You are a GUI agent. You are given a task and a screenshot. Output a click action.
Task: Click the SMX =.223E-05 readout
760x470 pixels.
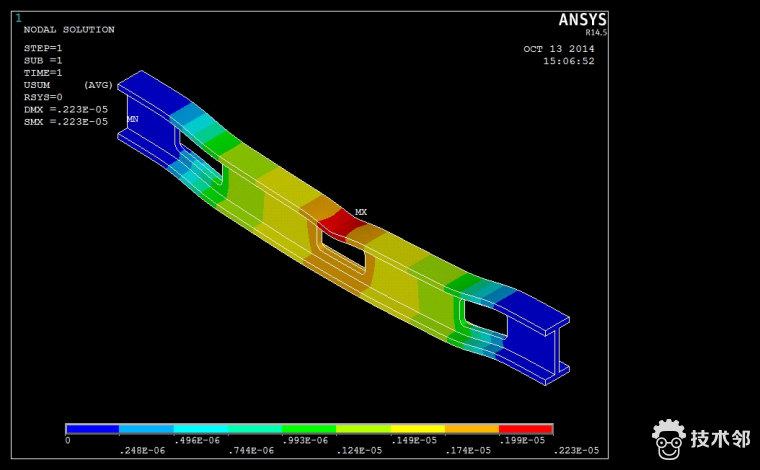[x=65, y=121]
